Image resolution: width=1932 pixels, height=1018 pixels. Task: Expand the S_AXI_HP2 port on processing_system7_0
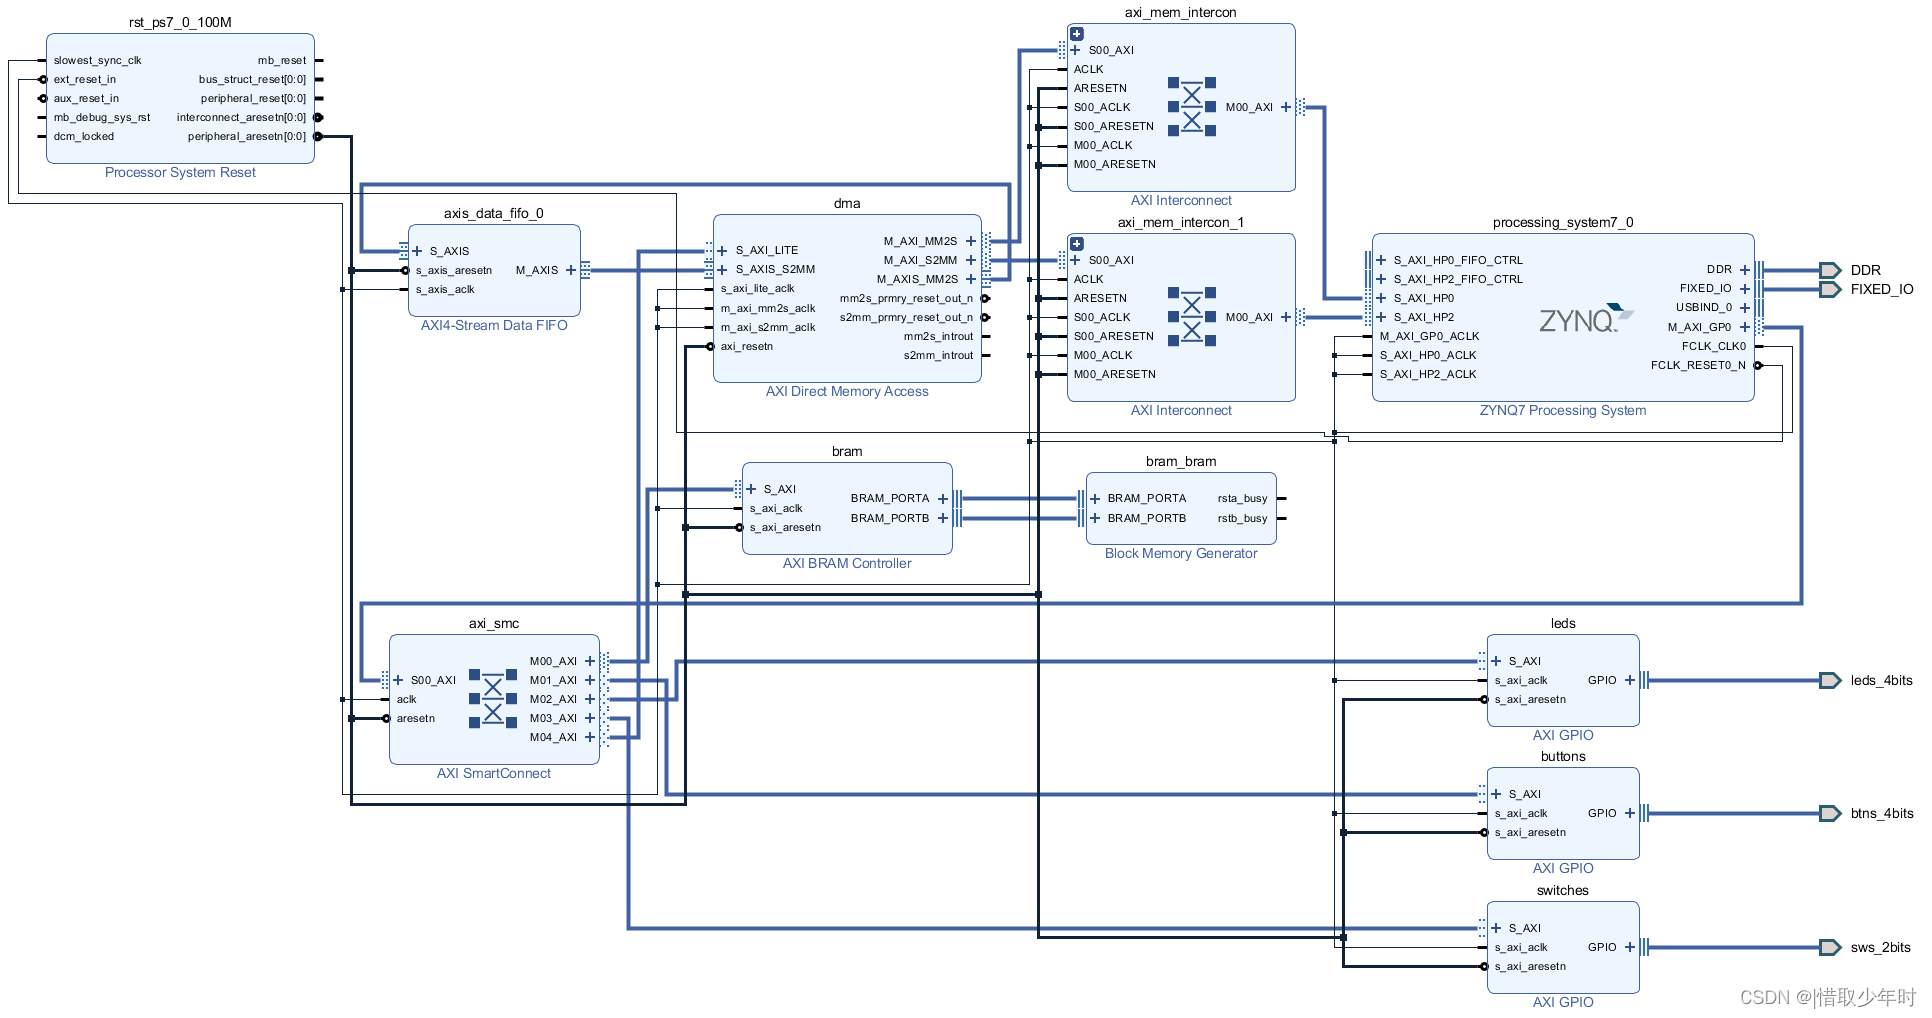click(1381, 317)
